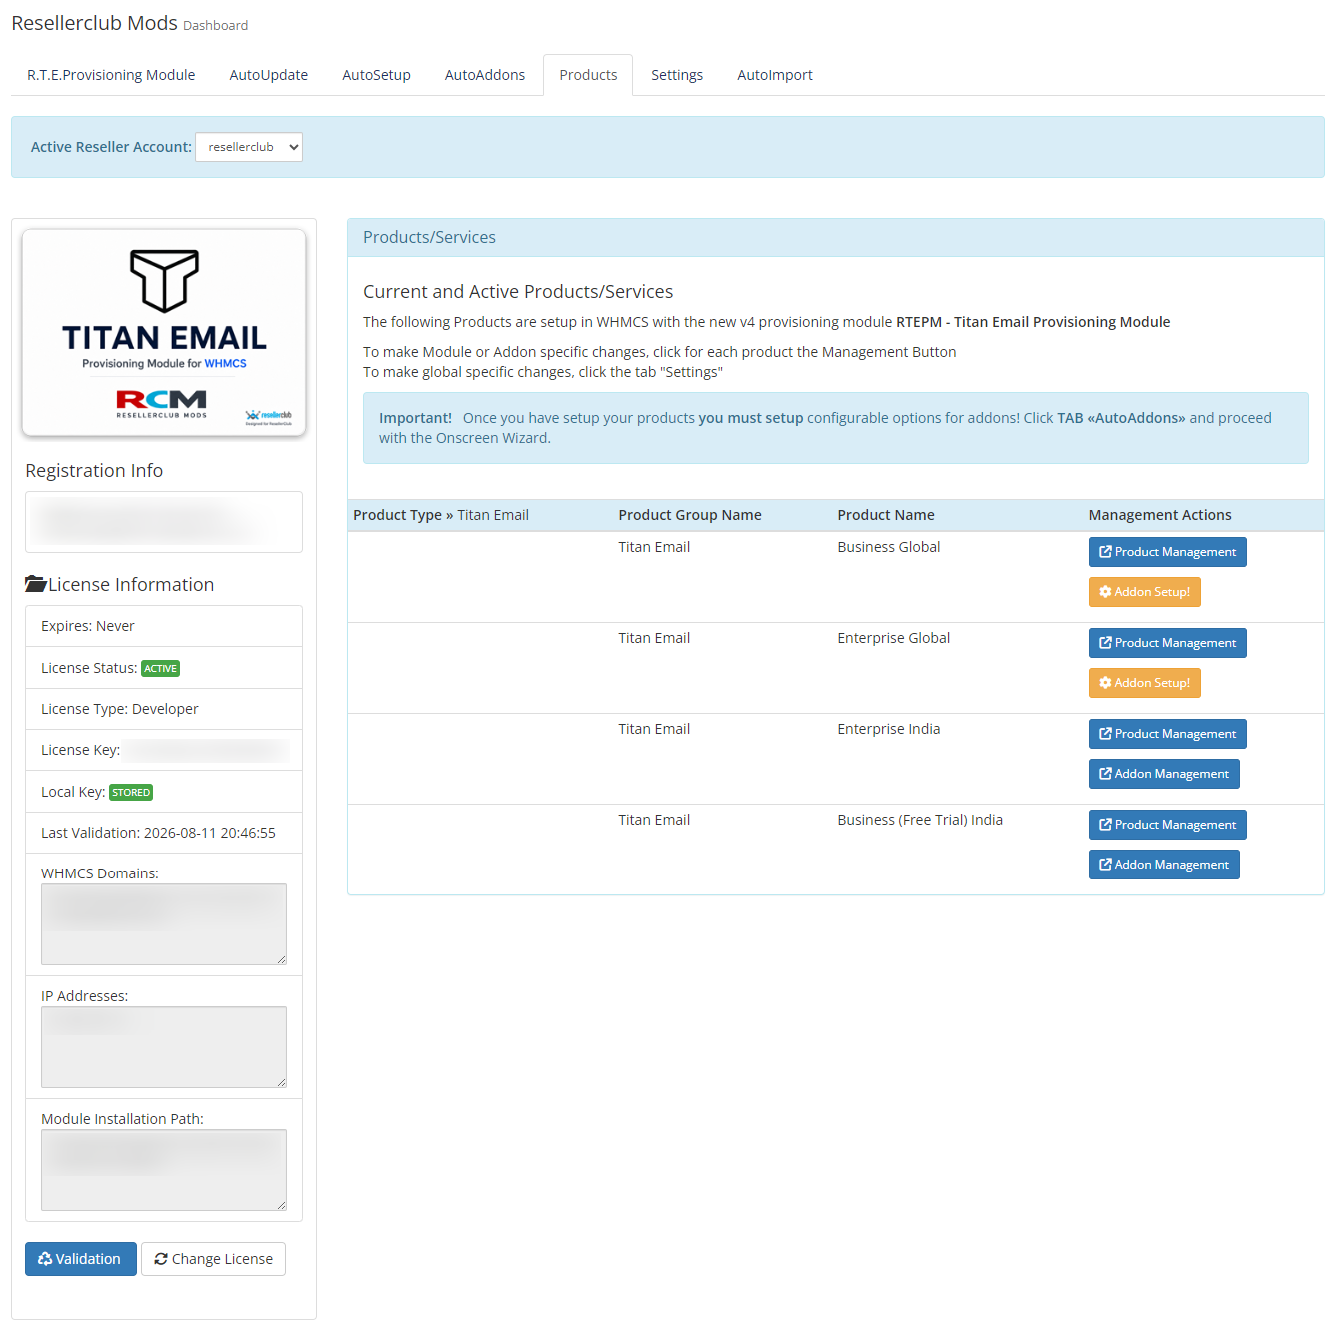Viewport: 1340px width, 1332px height.
Task: Click external-link icon on Free Trial India Addon Management
Action: (x=1105, y=865)
